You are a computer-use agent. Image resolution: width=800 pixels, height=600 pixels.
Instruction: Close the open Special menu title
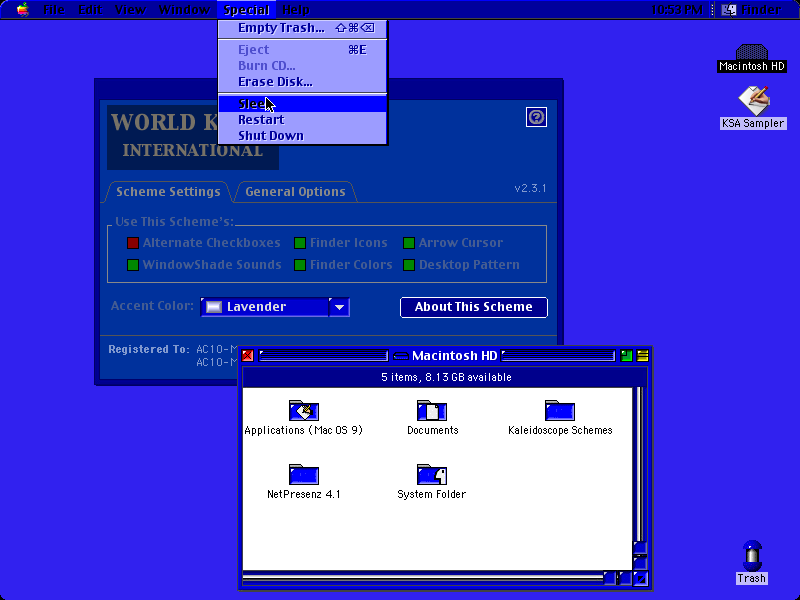[x=246, y=9]
